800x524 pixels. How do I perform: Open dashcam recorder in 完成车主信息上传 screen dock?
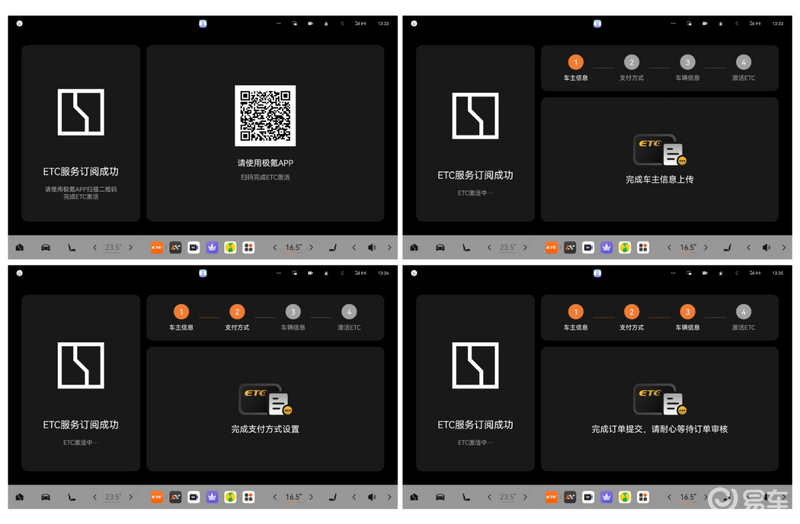[588, 247]
